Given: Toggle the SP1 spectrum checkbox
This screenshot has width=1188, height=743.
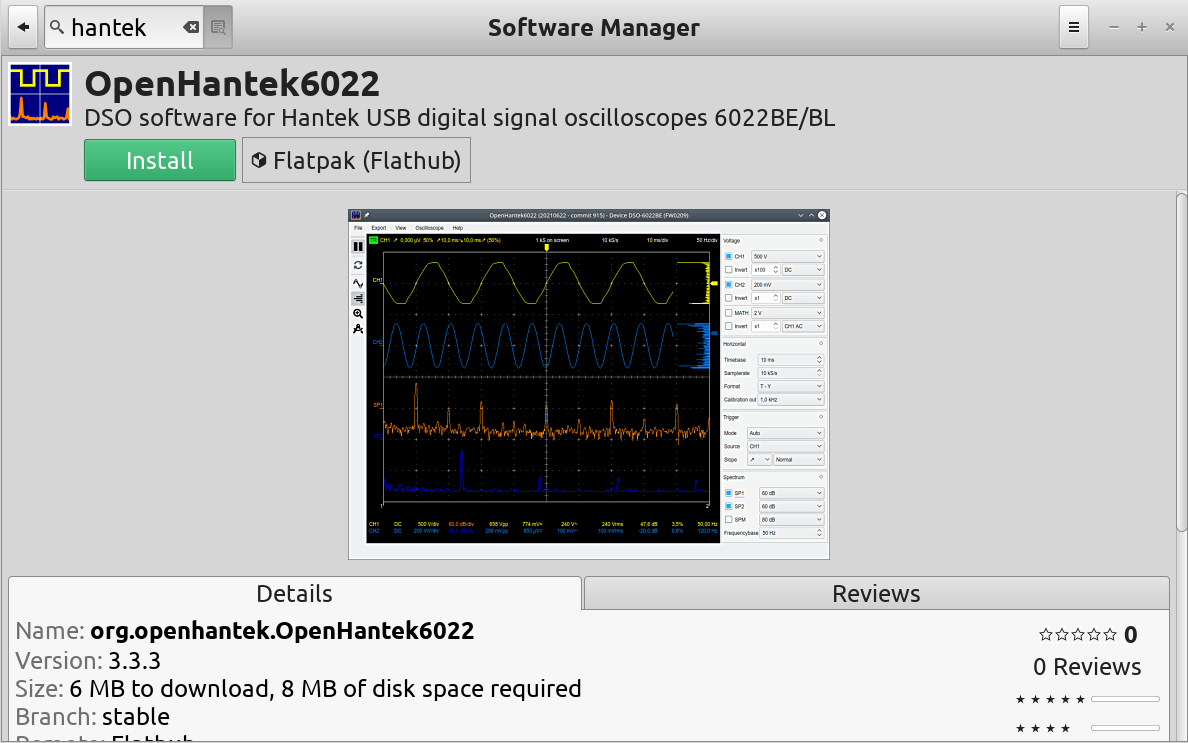Looking at the screenshot, I should (x=728, y=493).
